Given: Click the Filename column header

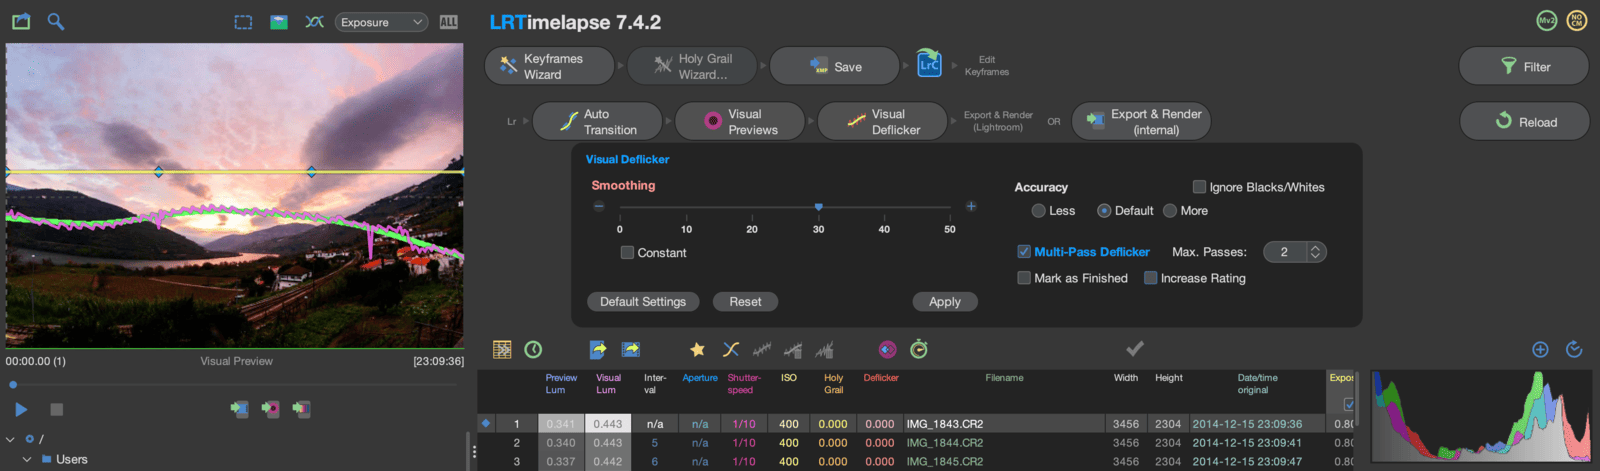Looking at the screenshot, I should 1004,378.
